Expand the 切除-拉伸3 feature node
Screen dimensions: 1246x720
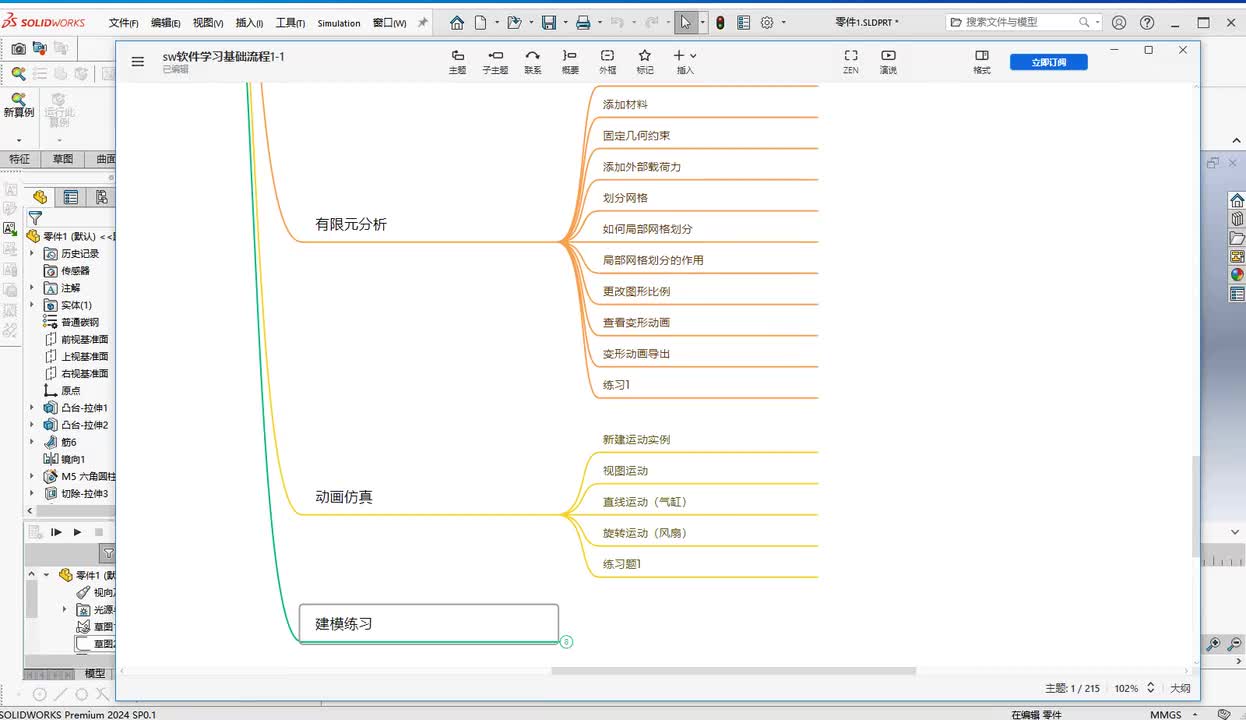point(32,494)
